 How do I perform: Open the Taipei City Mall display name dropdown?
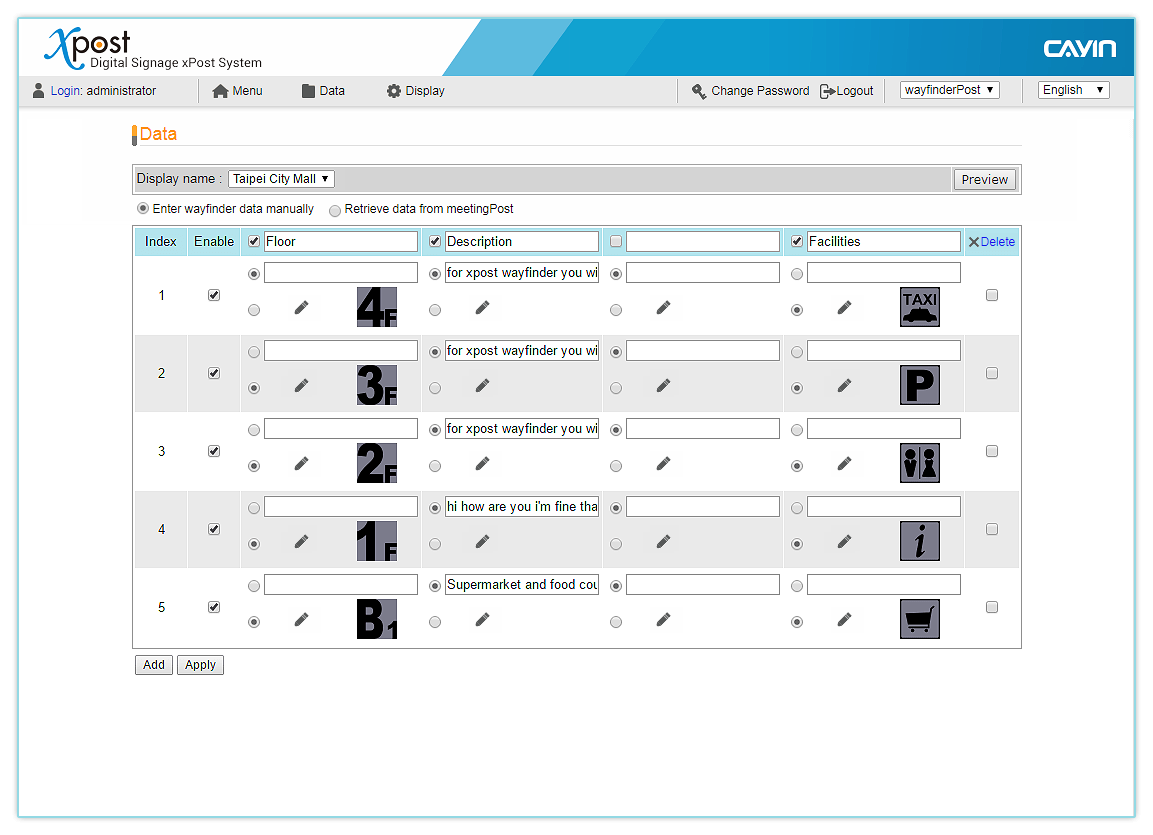(x=280, y=178)
